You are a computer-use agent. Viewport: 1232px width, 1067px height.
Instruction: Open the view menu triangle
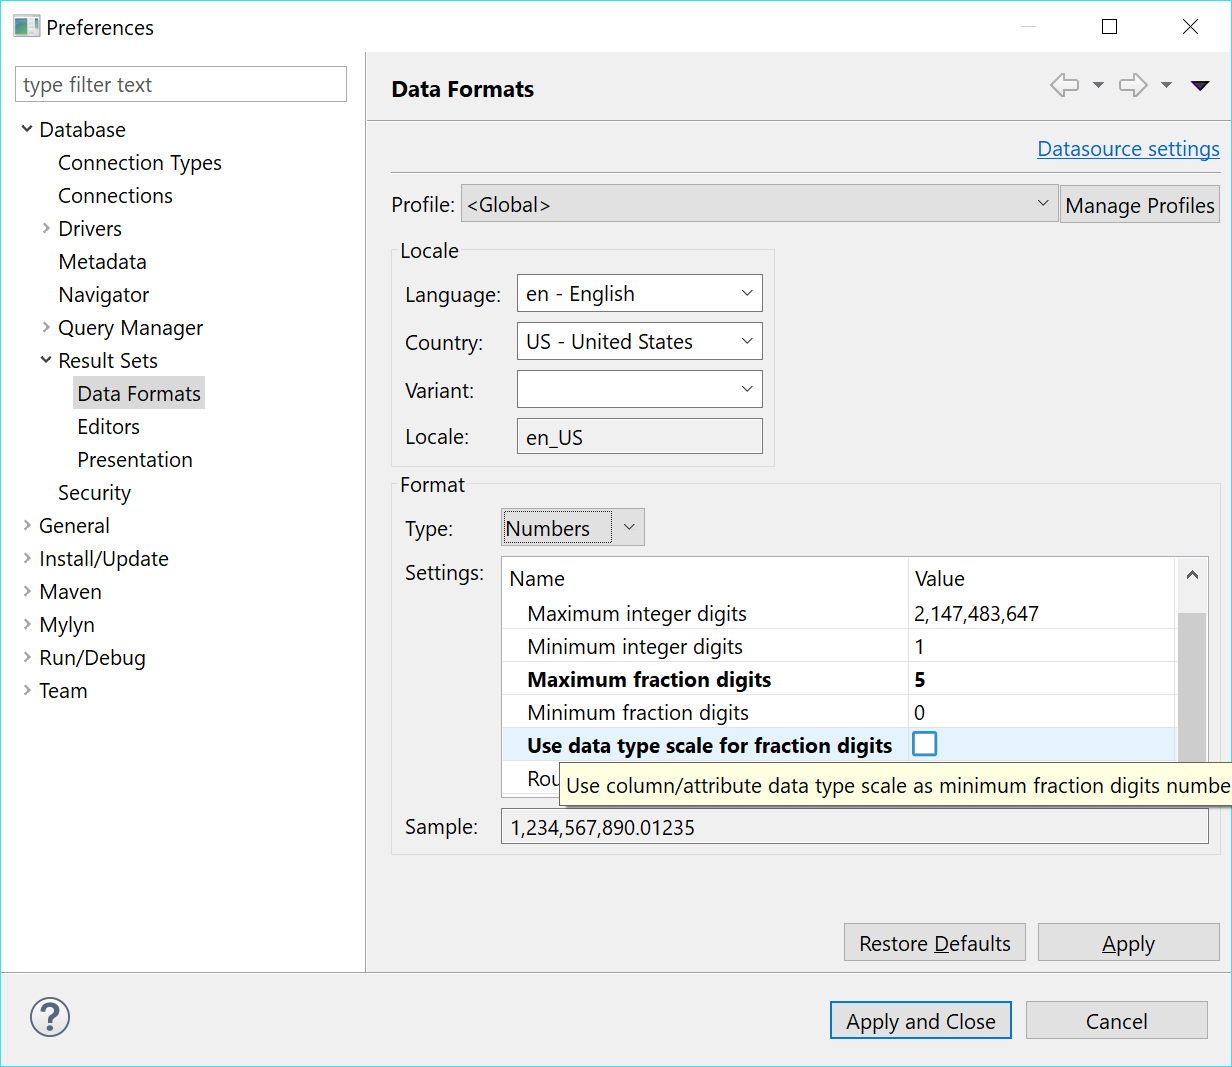coord(1199,85)
